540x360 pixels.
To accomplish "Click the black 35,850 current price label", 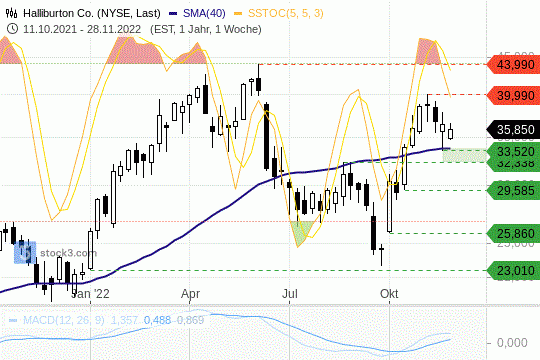I will point(513,130).
